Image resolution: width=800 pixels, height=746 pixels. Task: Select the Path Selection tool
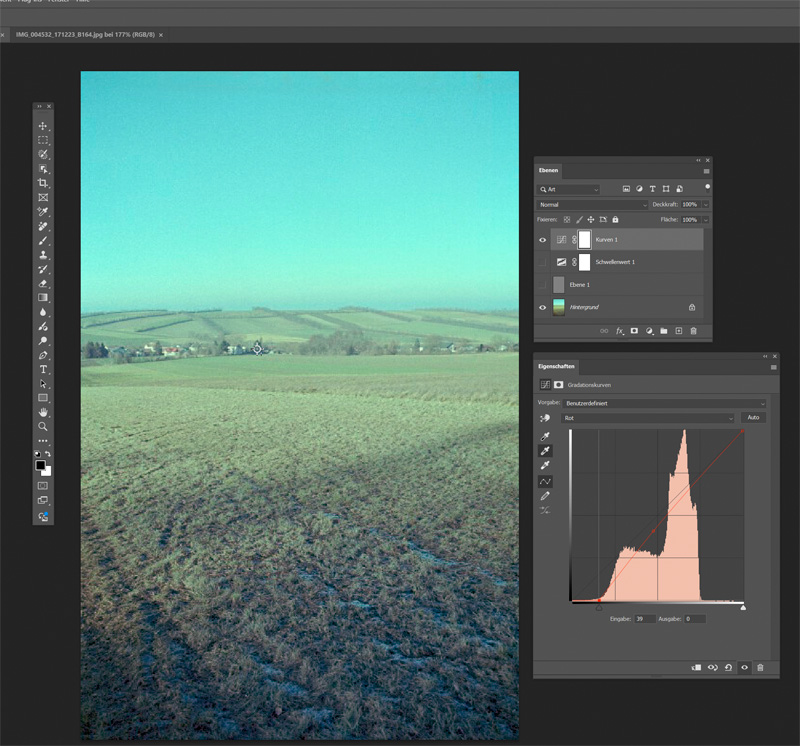tap(43, 384)
